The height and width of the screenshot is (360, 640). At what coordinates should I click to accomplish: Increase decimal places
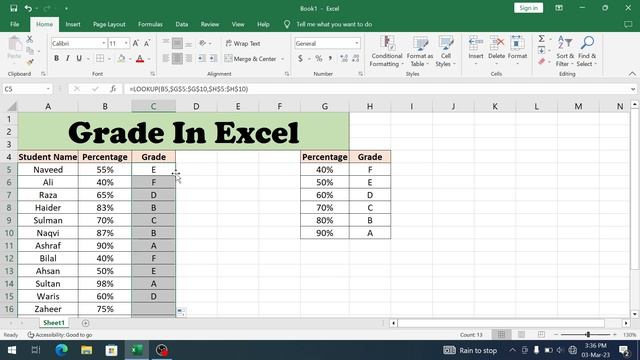click(344, 58)
